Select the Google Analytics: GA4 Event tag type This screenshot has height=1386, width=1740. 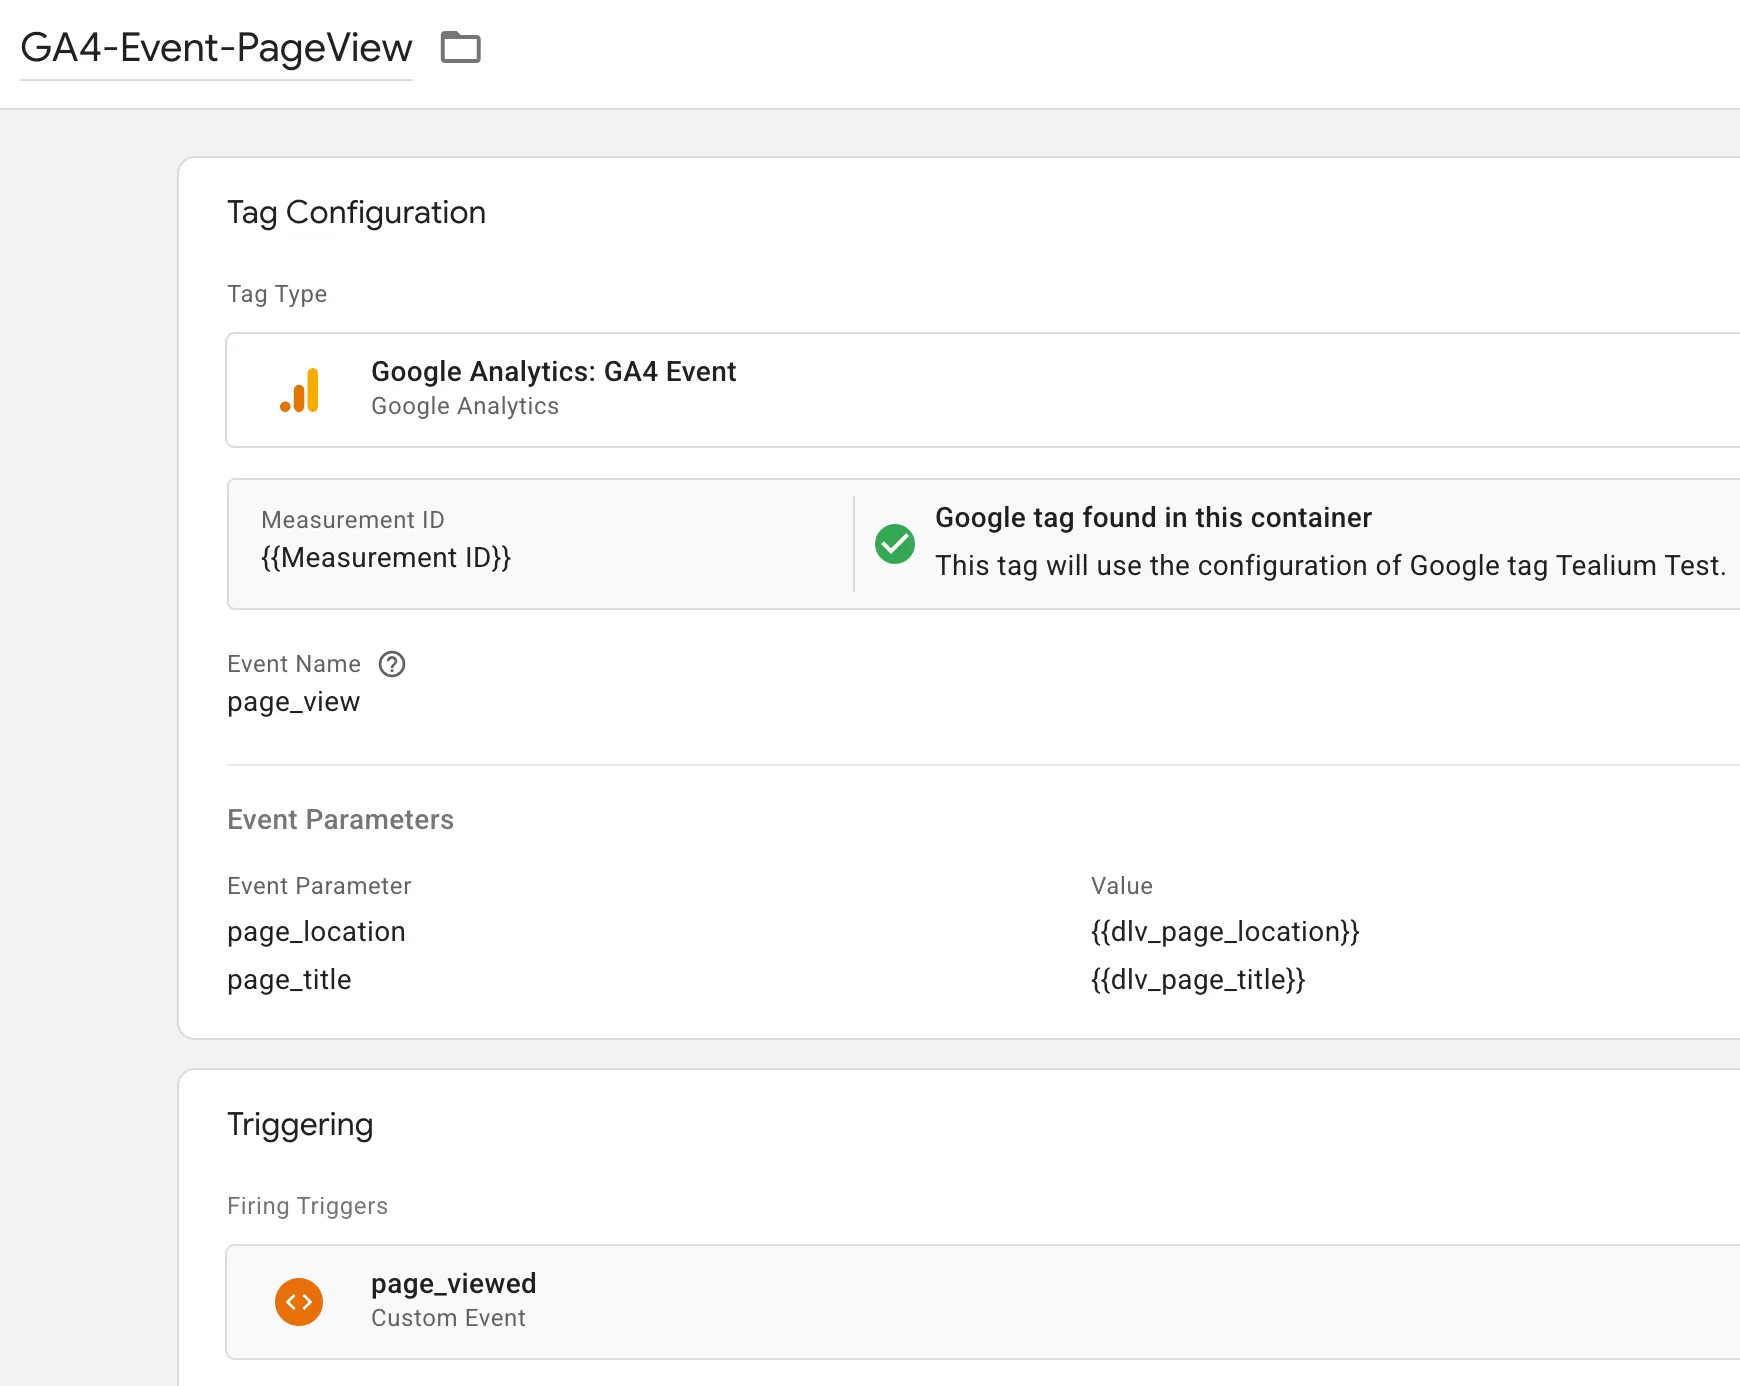coord(983,390)
